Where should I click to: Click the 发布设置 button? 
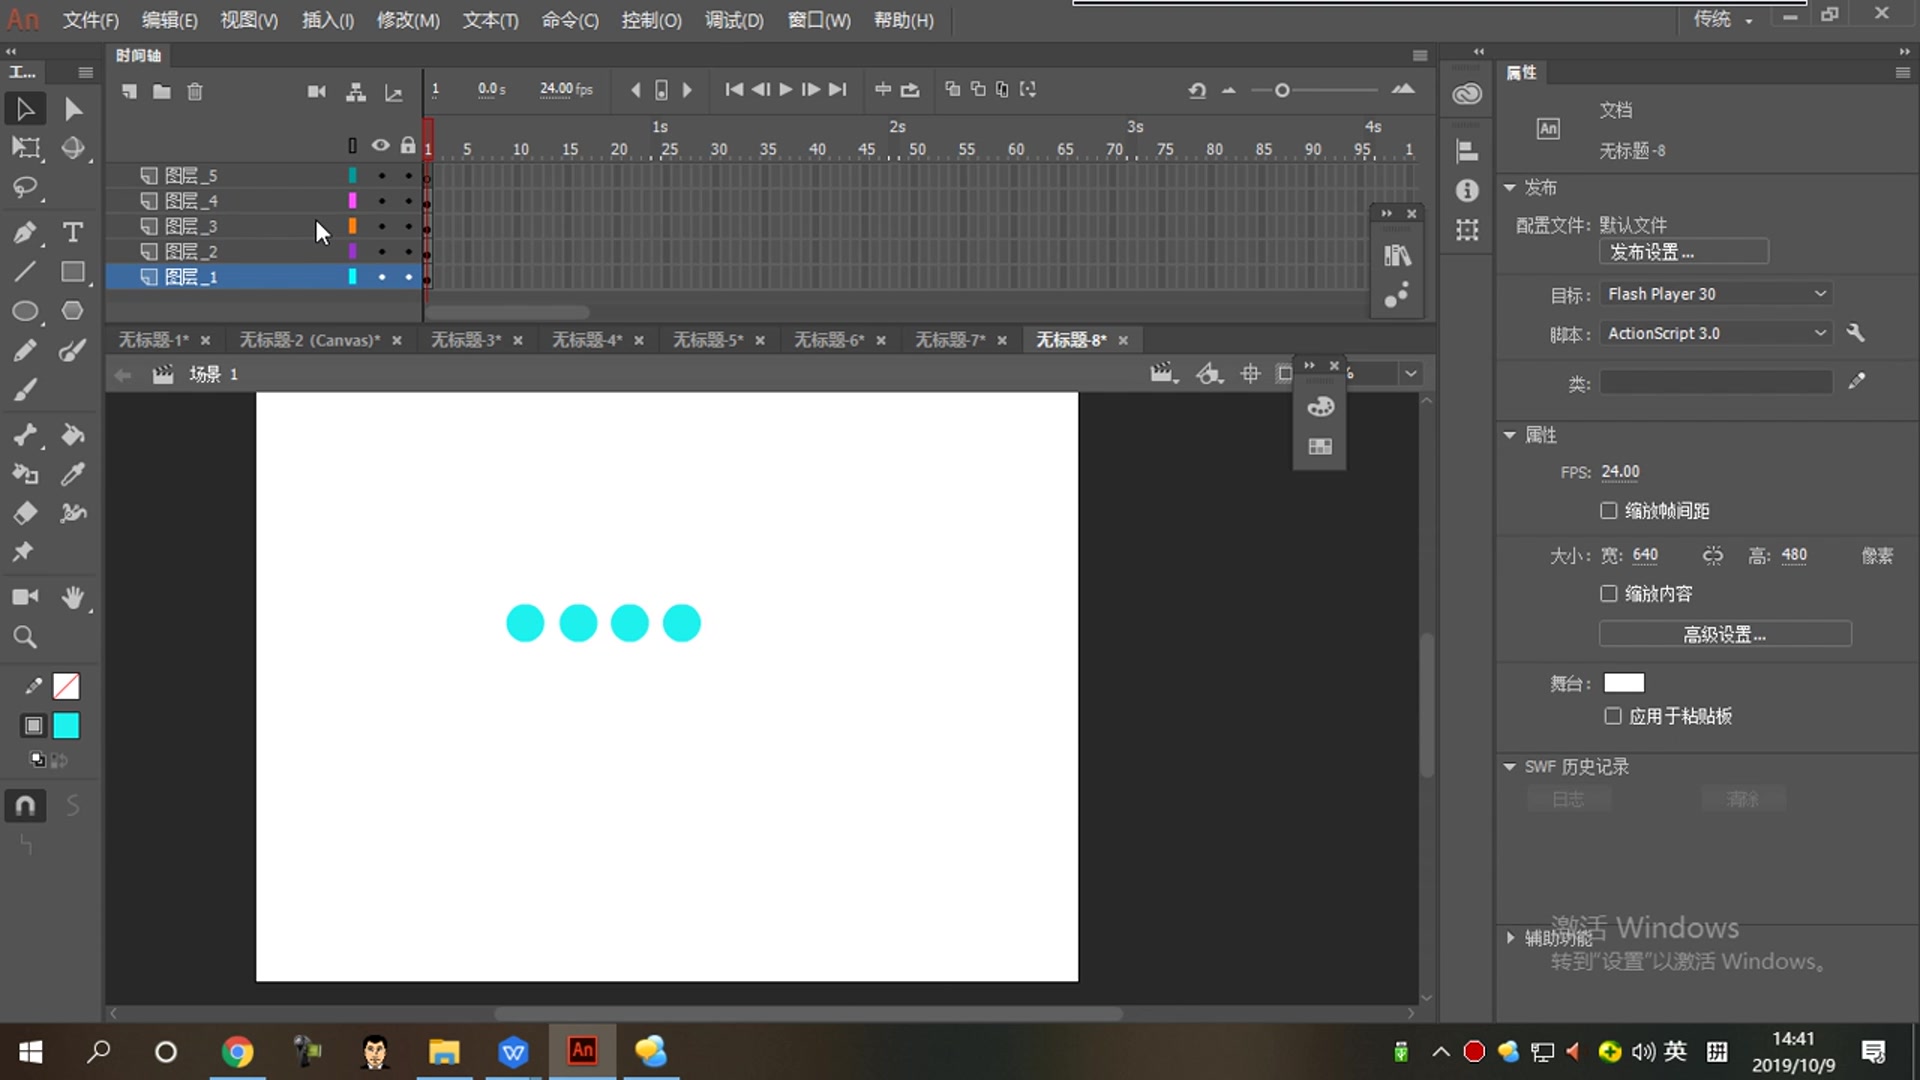(1683, 252)
